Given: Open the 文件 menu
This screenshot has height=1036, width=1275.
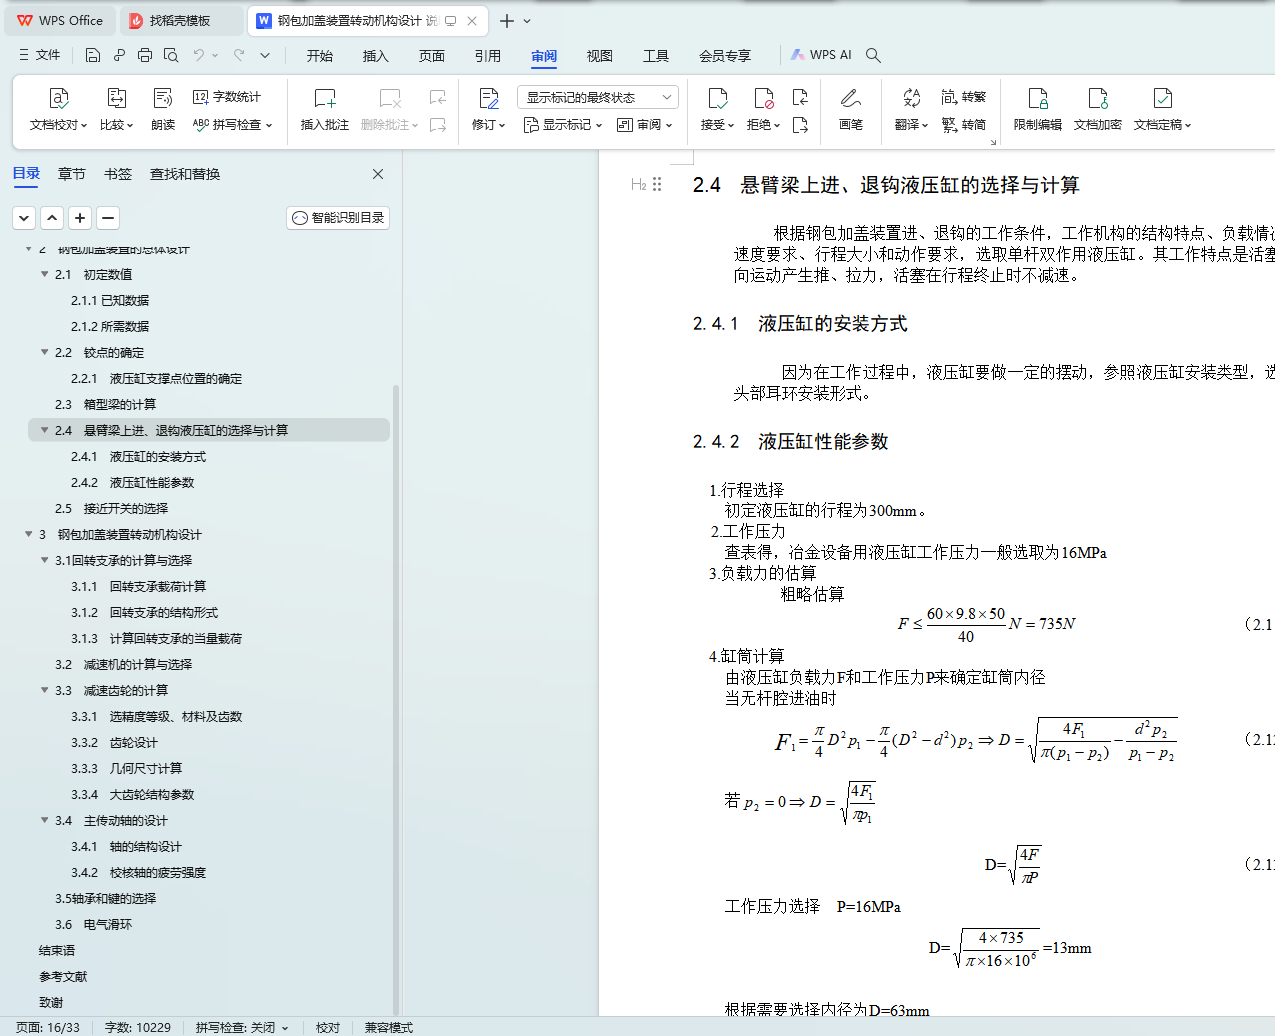Looking at the screenshot, I should tap(40, 55).
